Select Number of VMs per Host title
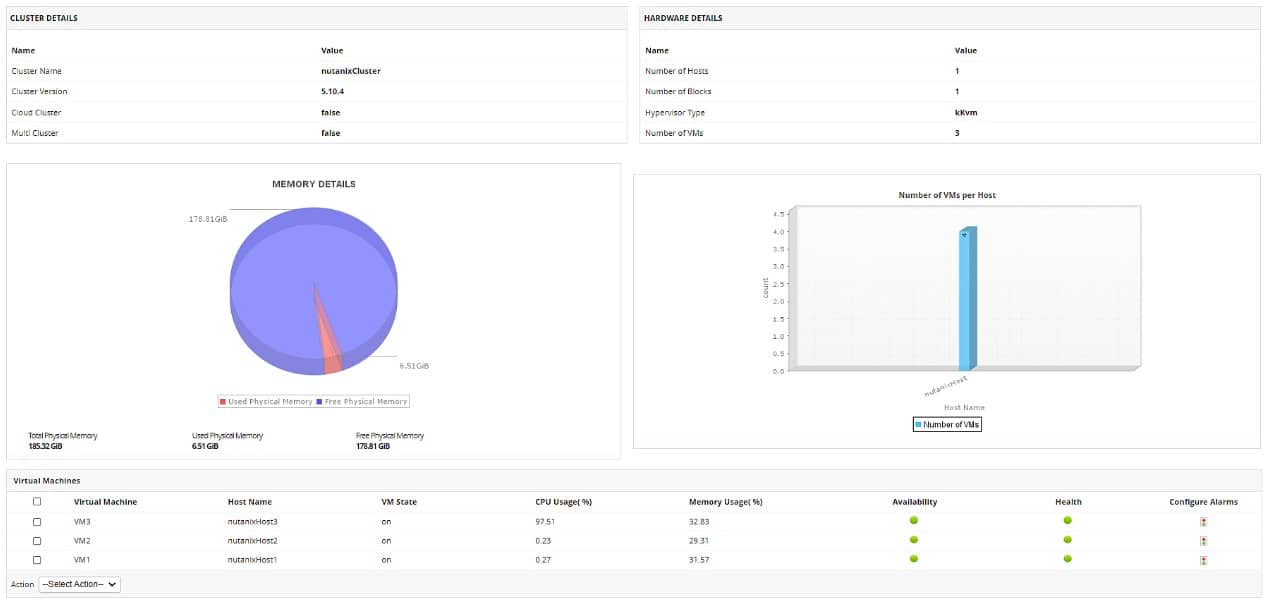Screen dimensions: 1271x601 [946, 195]
